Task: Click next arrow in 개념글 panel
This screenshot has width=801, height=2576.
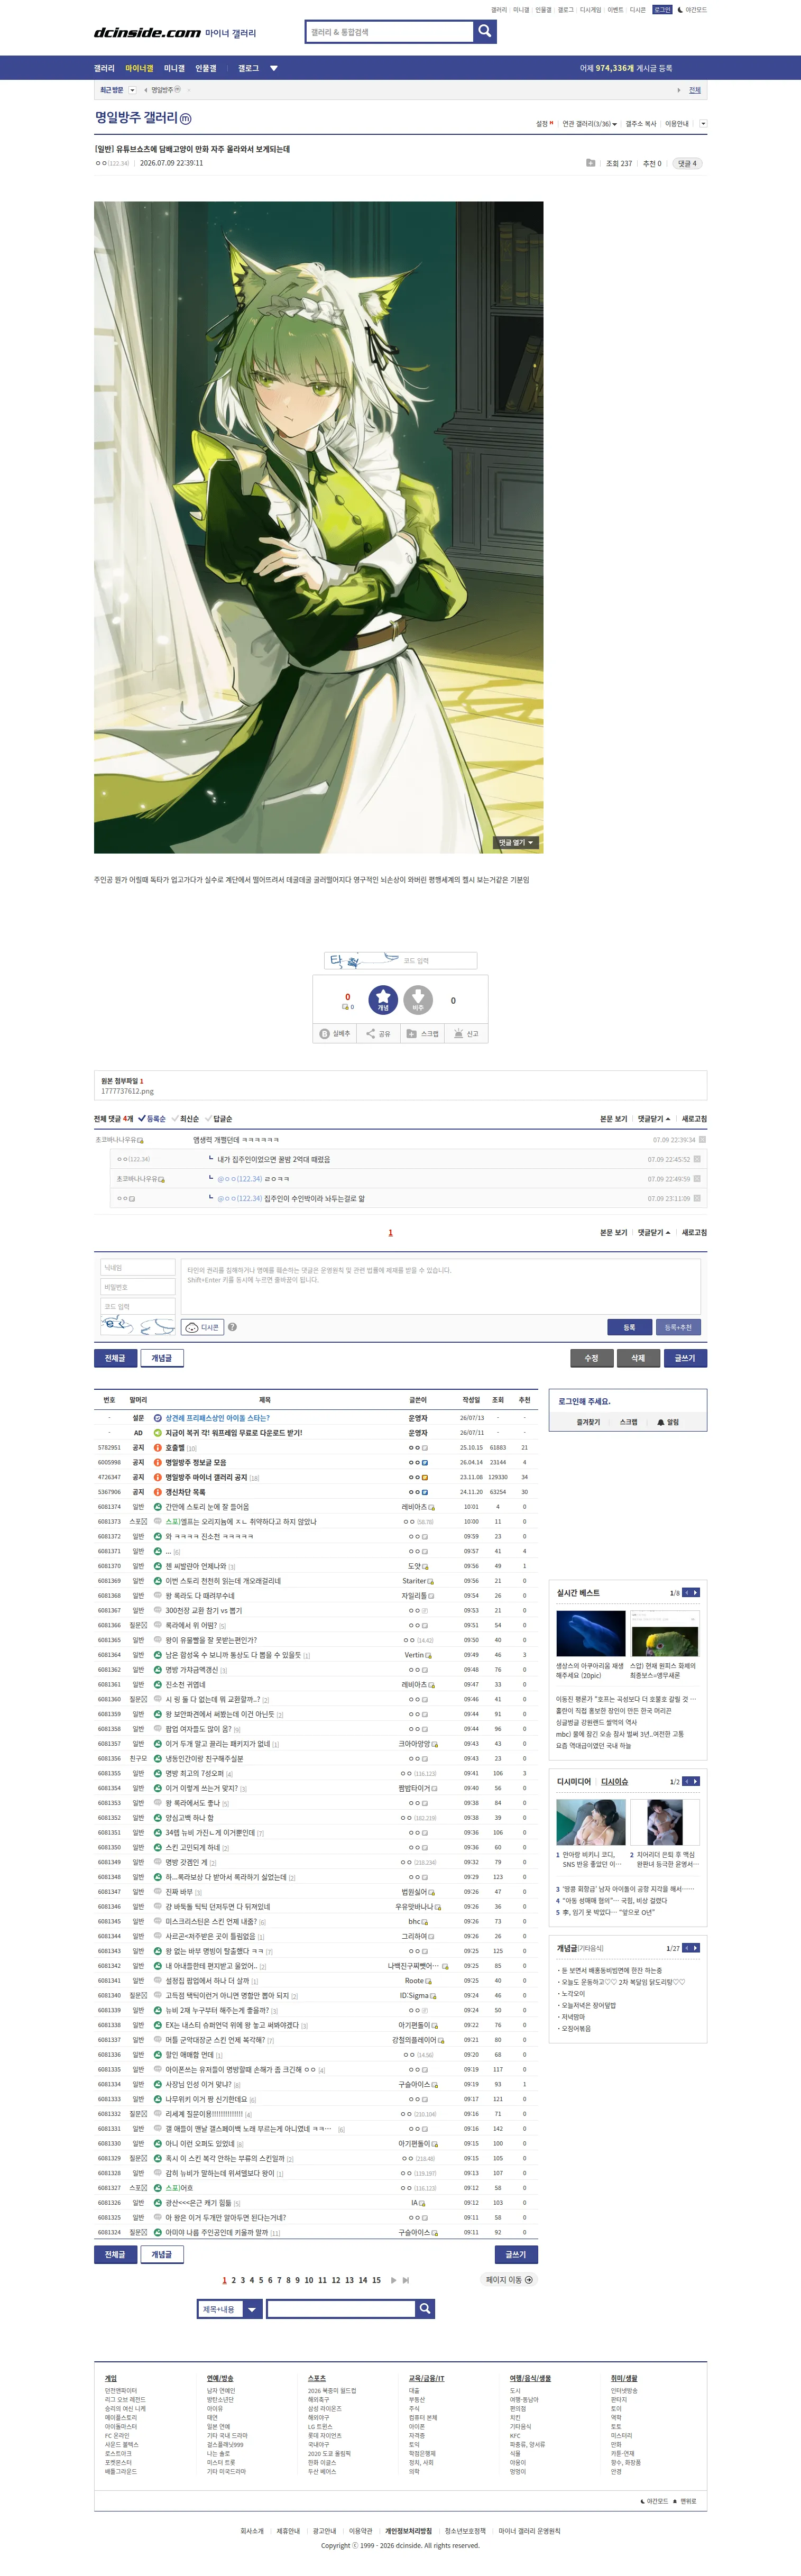Action: (696, 1949)
